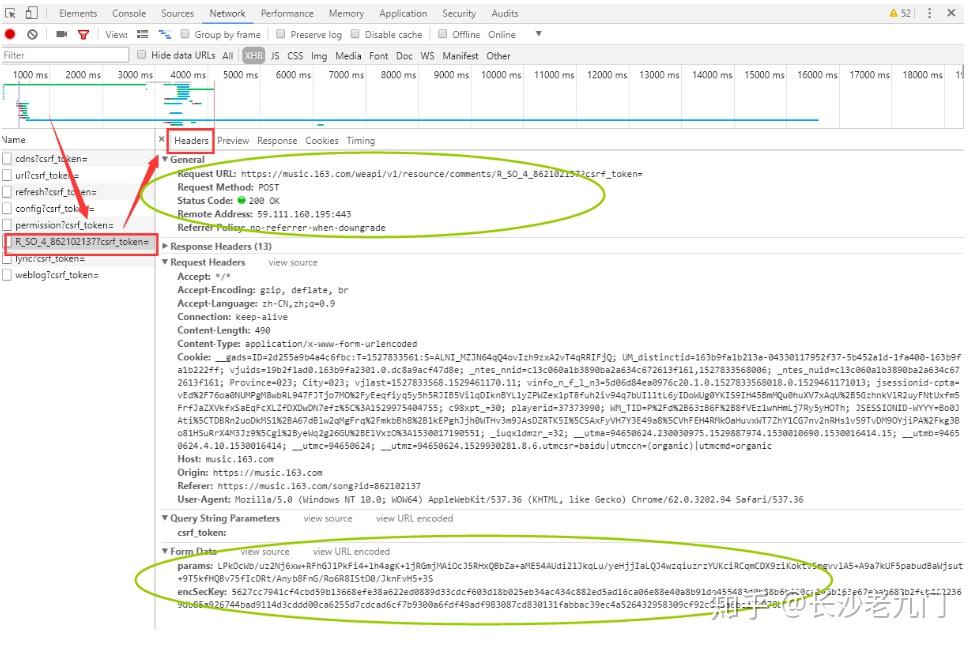This screenshot has height=645, width=972.
Task: Collapse the Form Data section
Action: click(166, 551)
